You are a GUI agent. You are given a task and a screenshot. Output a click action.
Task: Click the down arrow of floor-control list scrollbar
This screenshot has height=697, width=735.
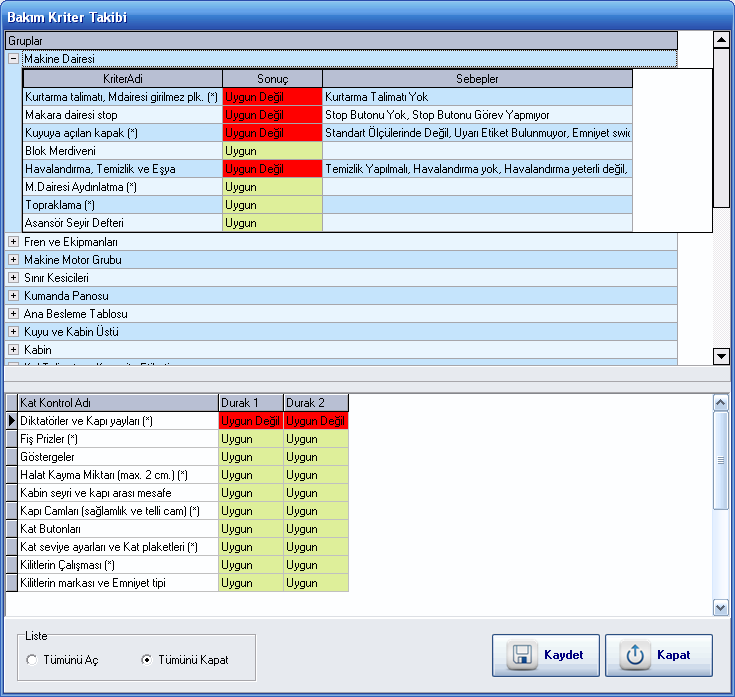[x=720, y=607]
